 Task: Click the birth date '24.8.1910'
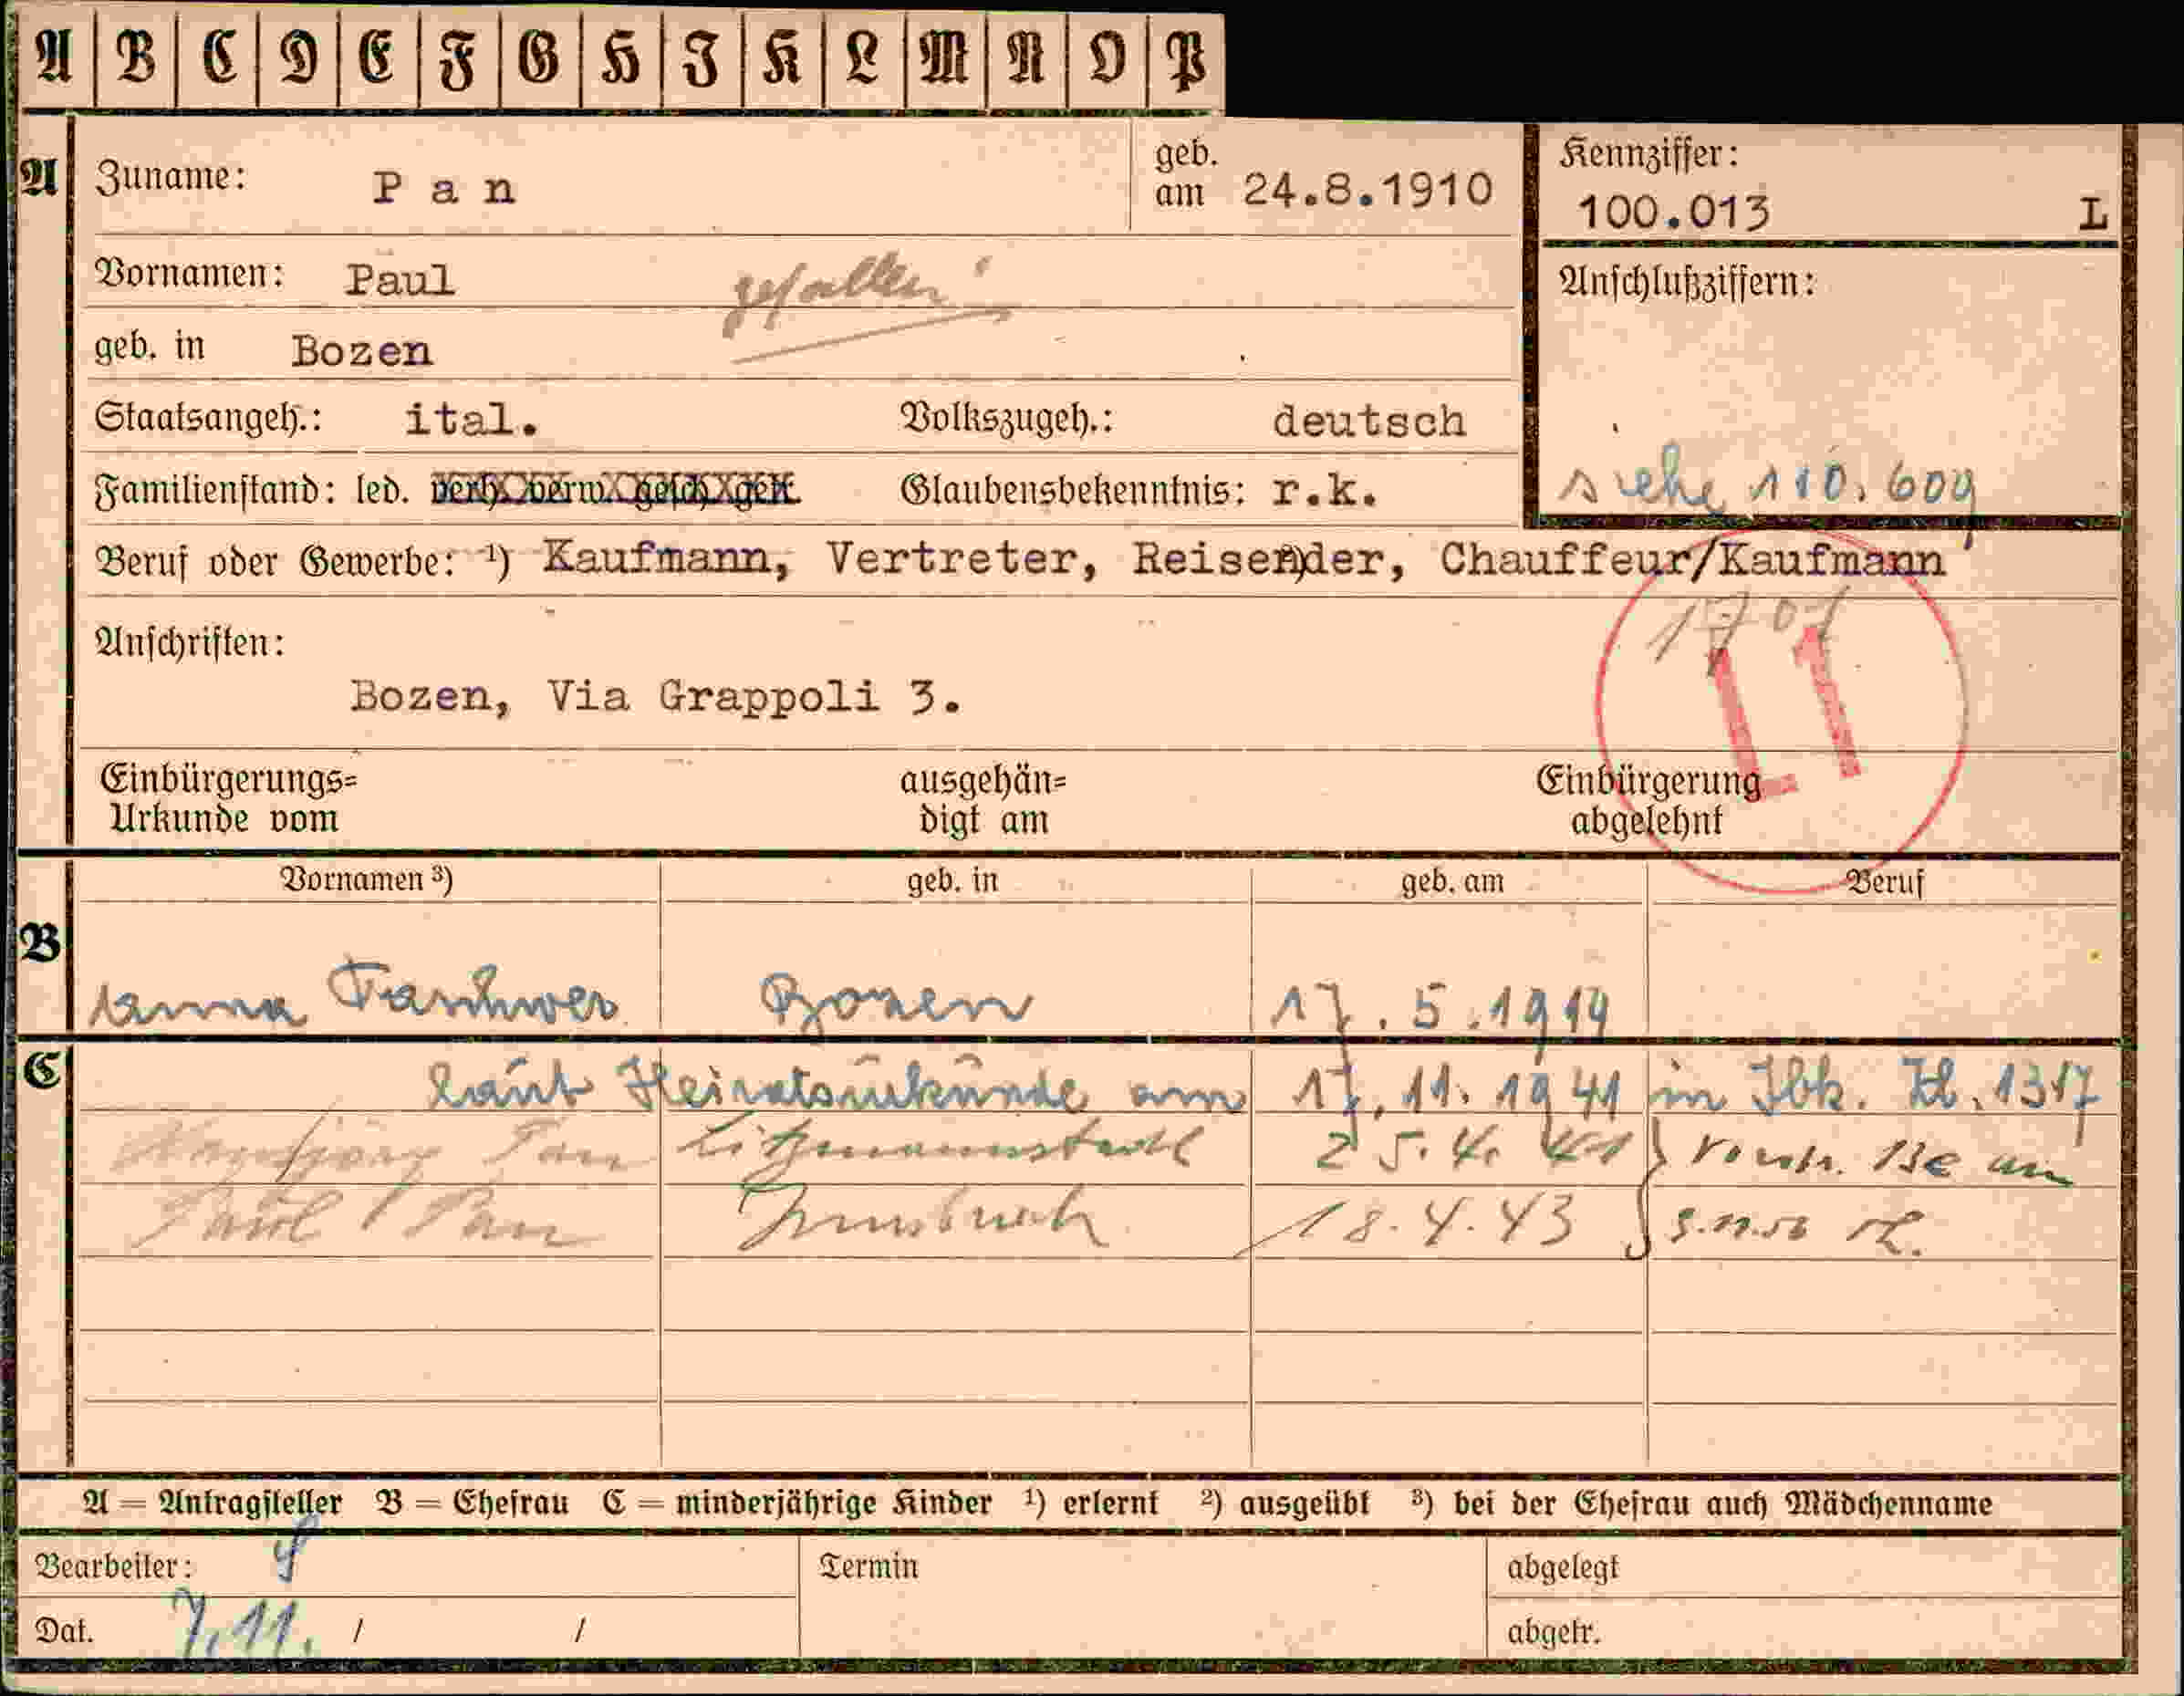[1367, 189]
